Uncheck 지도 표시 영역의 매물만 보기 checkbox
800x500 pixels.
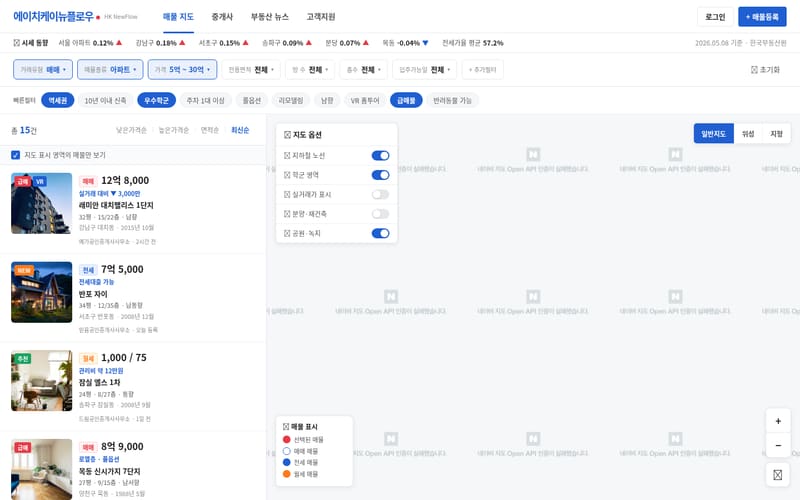(15, 155)
